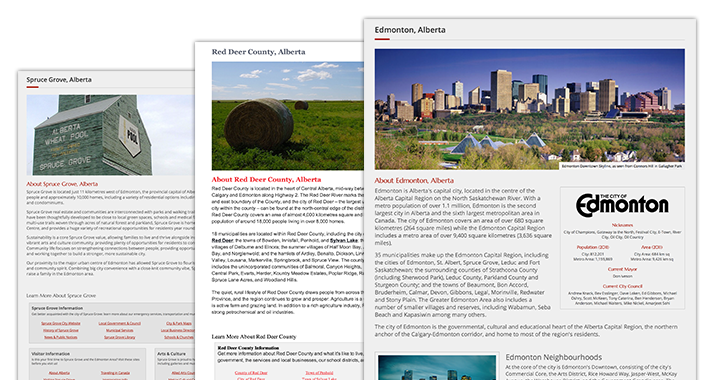Viewport: 712px width, 380px height.
Task: Visit the Spruce Grove Library link
Action: click(119, 337)
